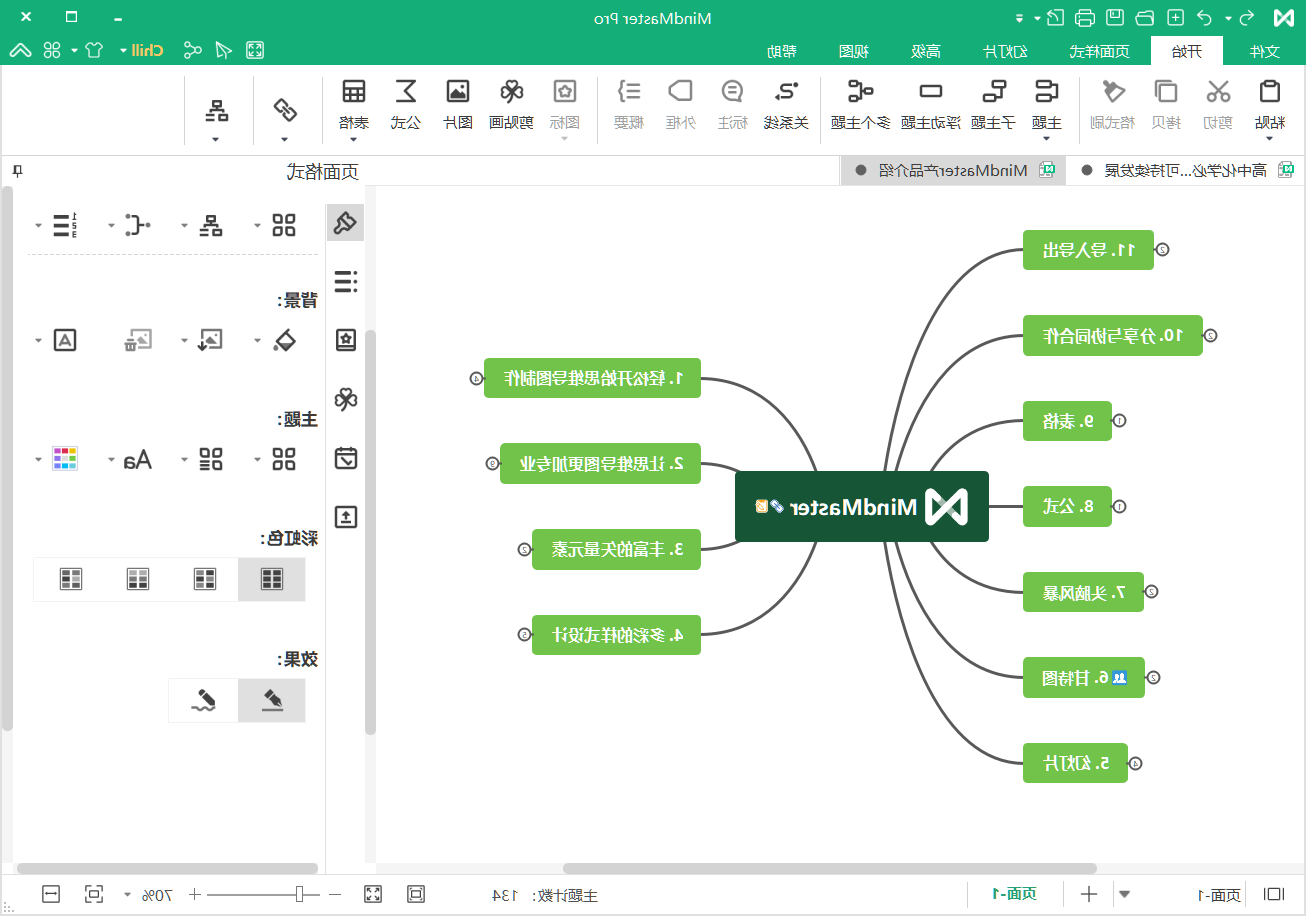Switch to 视图 tab
The width and height of the screenshot is (1306, 916).
[x=853, y=51]
